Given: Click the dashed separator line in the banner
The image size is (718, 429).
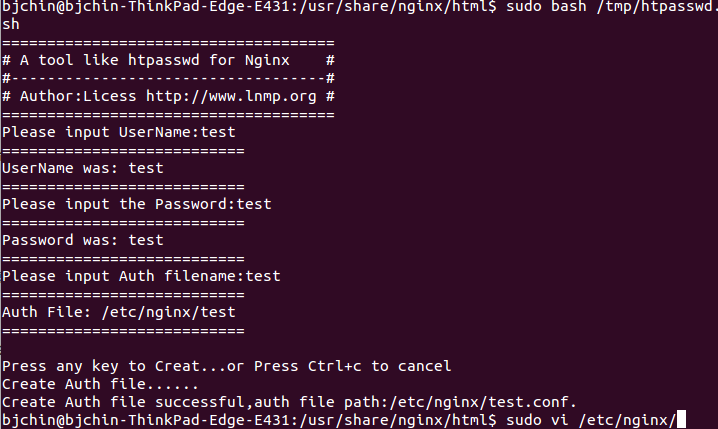Looking at the screenshot, I should pyautogui.click(x=169, y=78).
